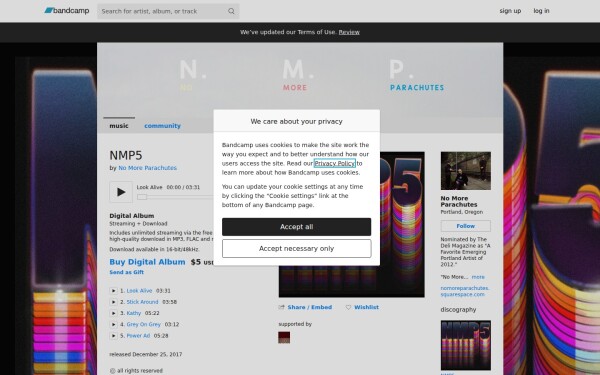
Task: Play the Look Alive track with the big play button
Action: 121,192
